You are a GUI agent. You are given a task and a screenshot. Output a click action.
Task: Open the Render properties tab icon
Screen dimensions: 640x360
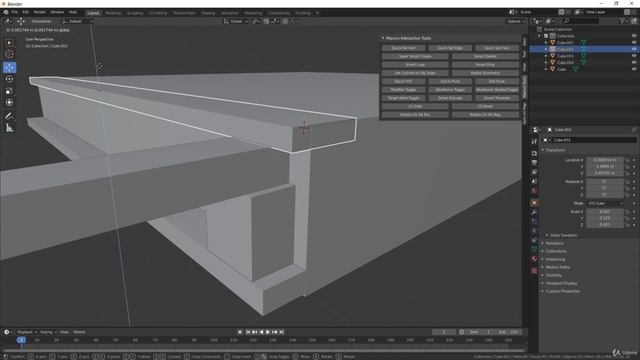(534, 153)
